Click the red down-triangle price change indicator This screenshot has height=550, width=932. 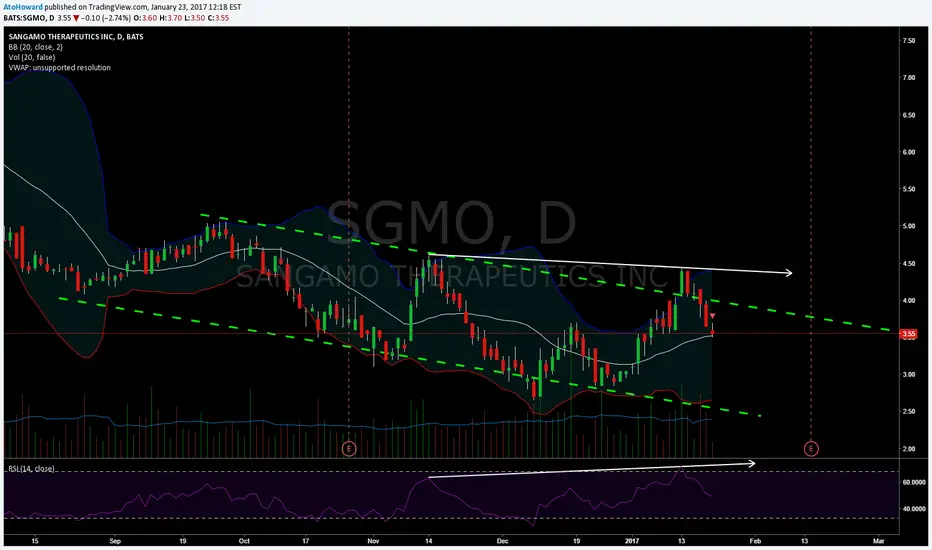(76, 18)
